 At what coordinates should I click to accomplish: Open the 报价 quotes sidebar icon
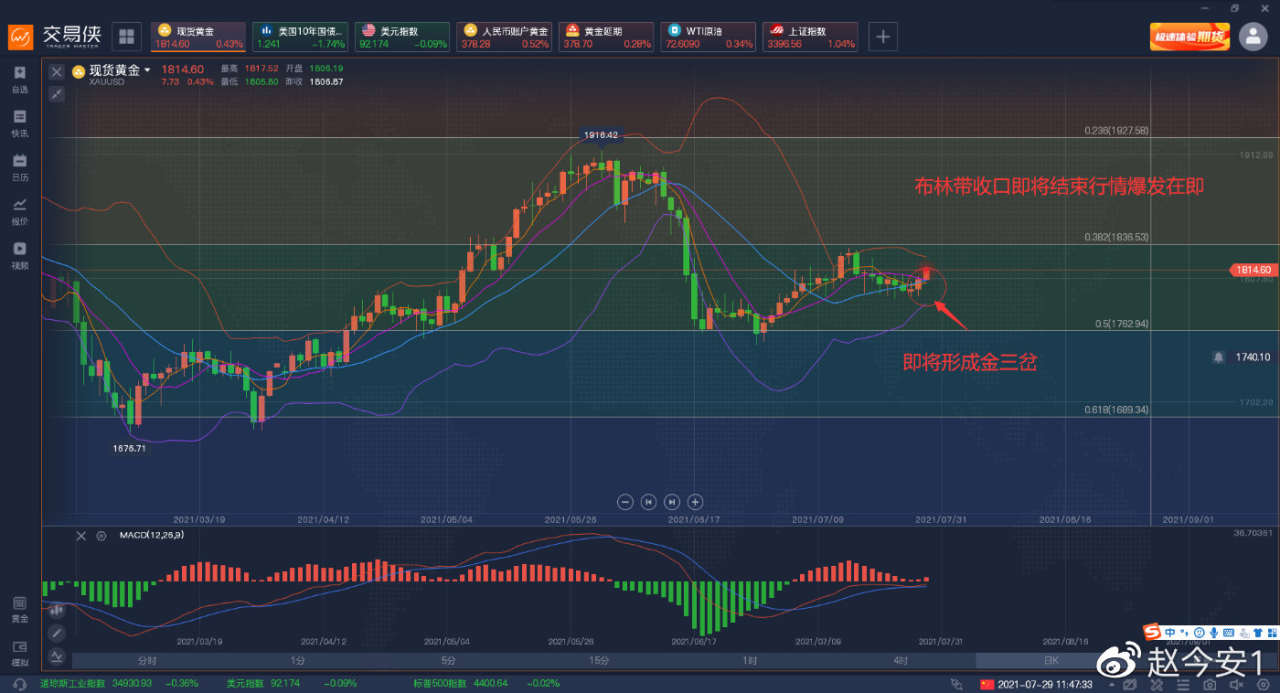(x=20, y=211)
